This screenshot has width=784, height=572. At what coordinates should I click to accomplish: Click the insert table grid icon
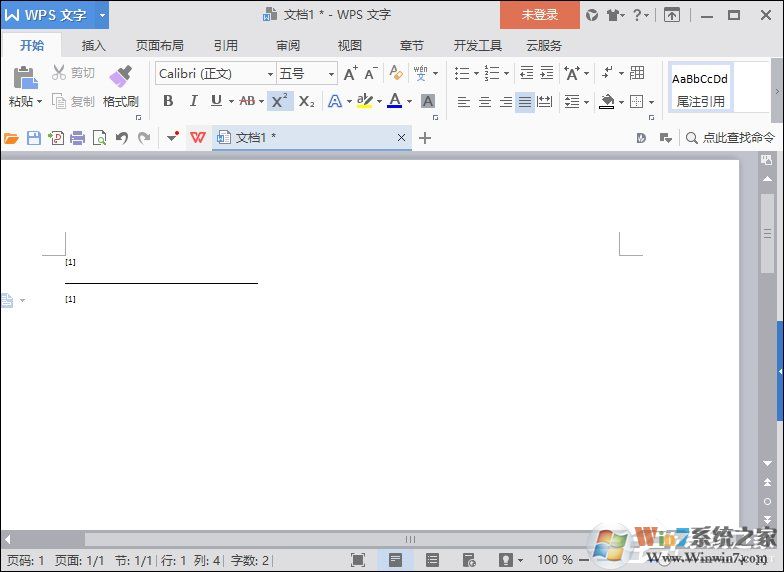[x=636, y=73]
